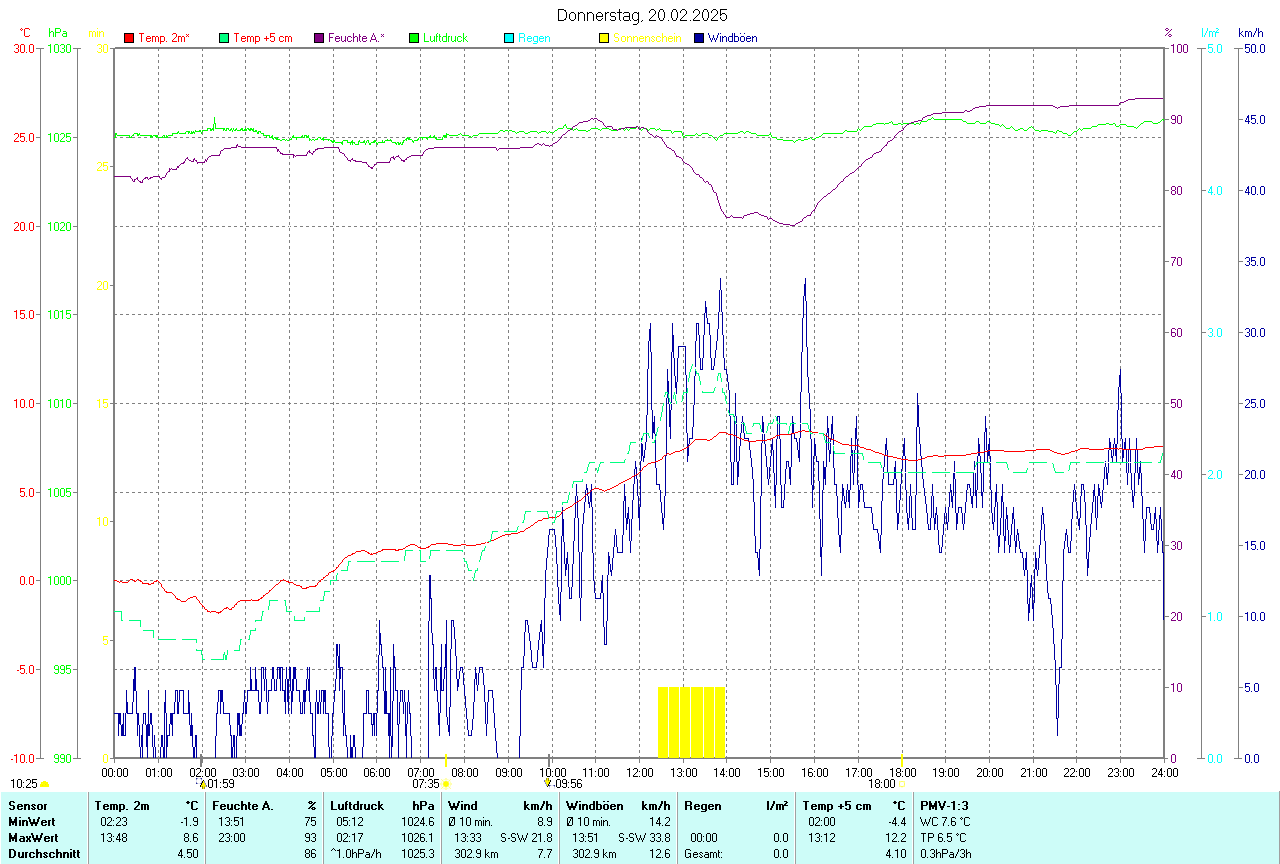Screen dimensions: 1280x864
Task: Click the maximum temperature value '8.6'
Action: [191, 837]
